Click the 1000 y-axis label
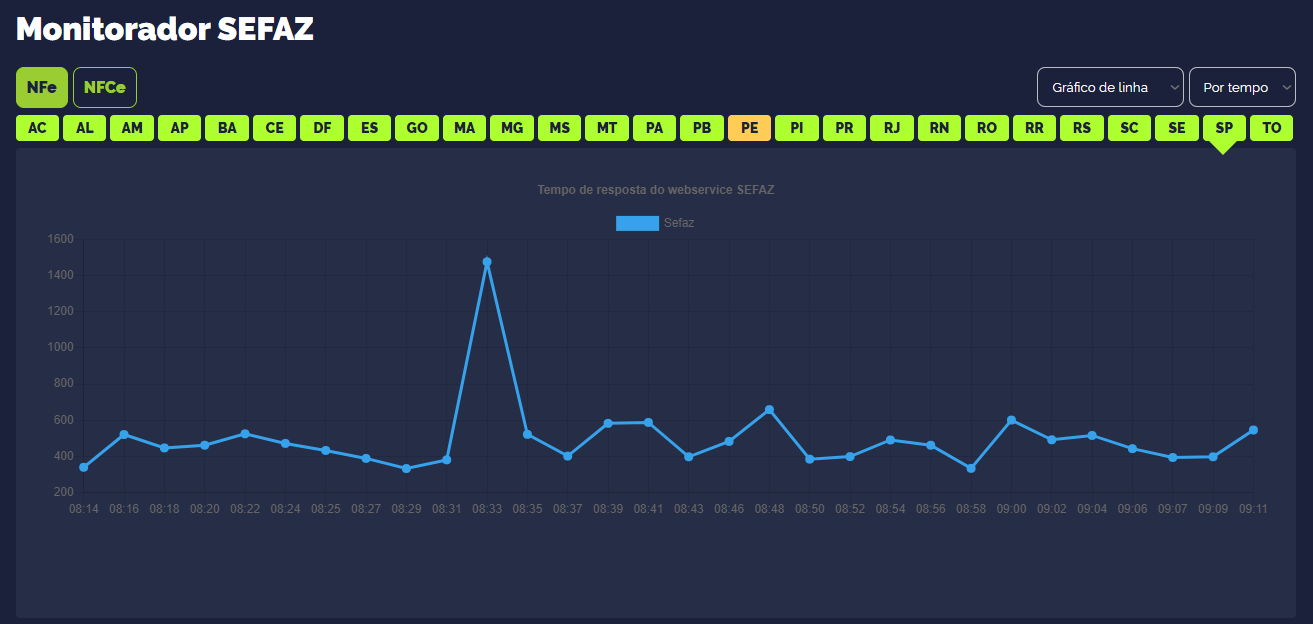The image size is (1313, 624). pyautogui.click(x=60, y=348)
